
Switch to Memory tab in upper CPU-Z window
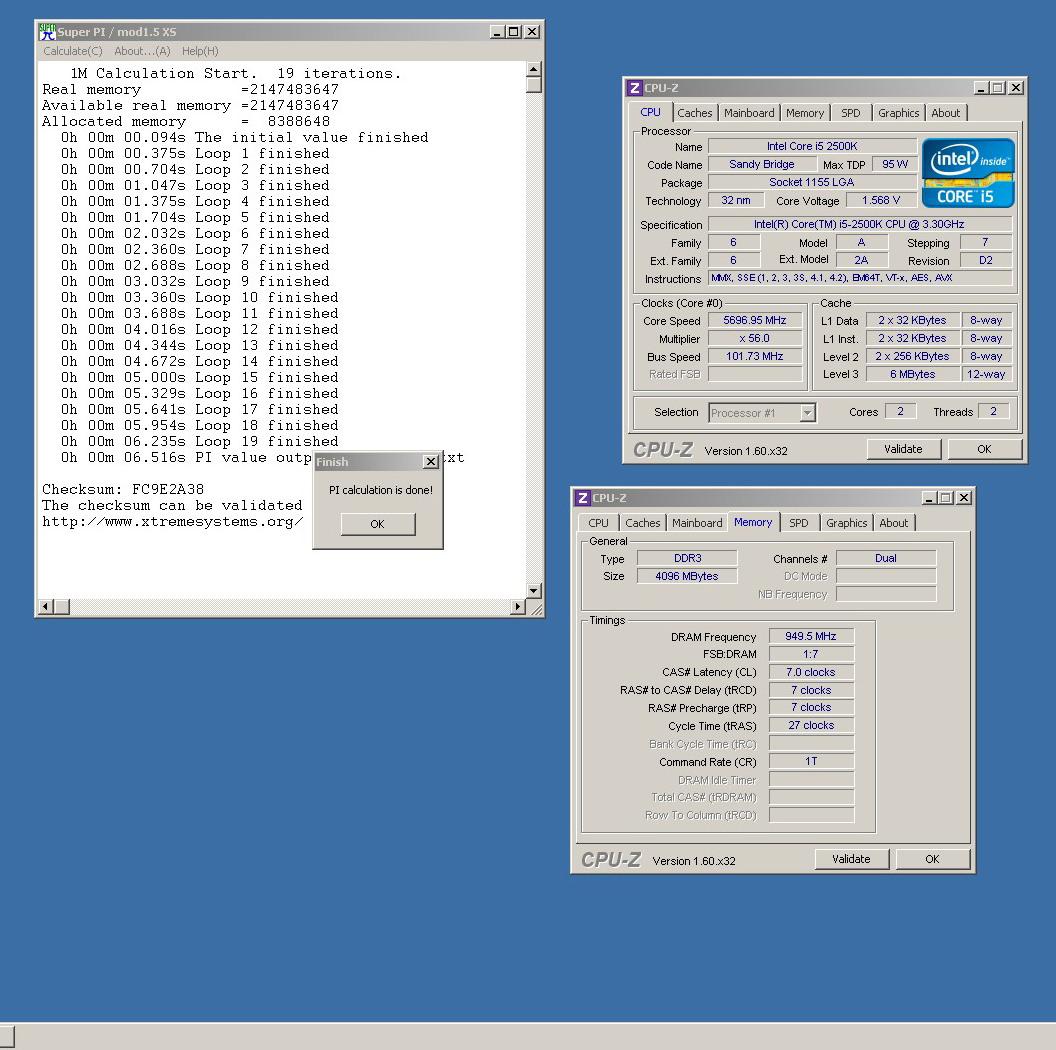(805, 113)
